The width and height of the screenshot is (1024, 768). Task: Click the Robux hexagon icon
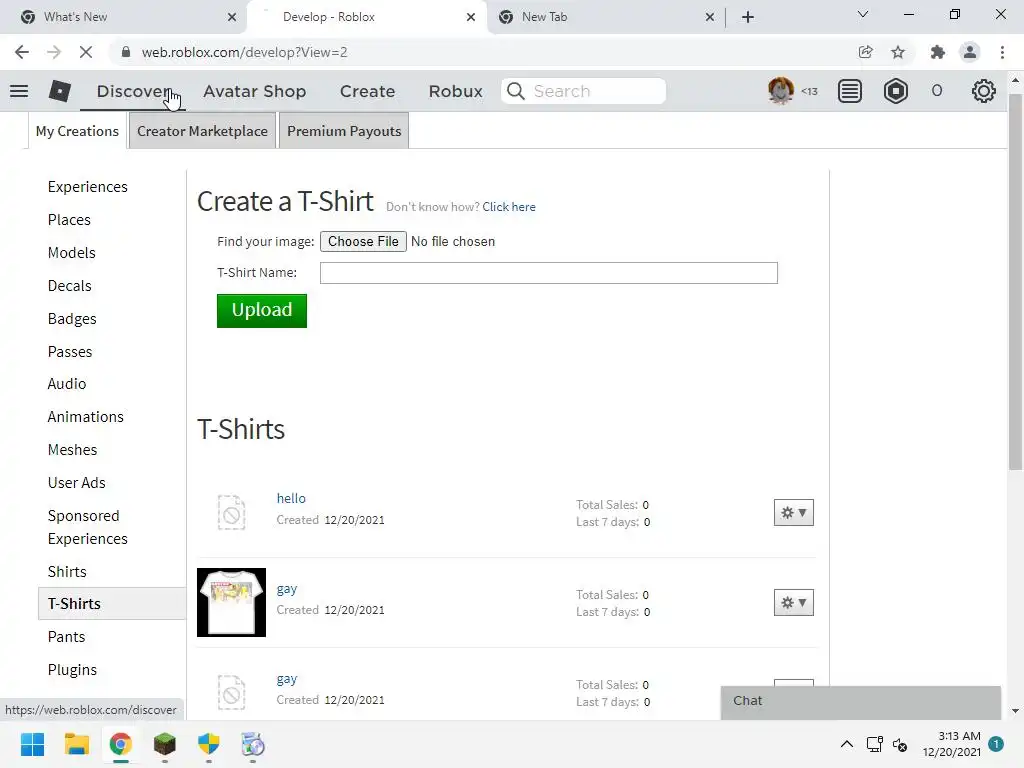[895, 91]
